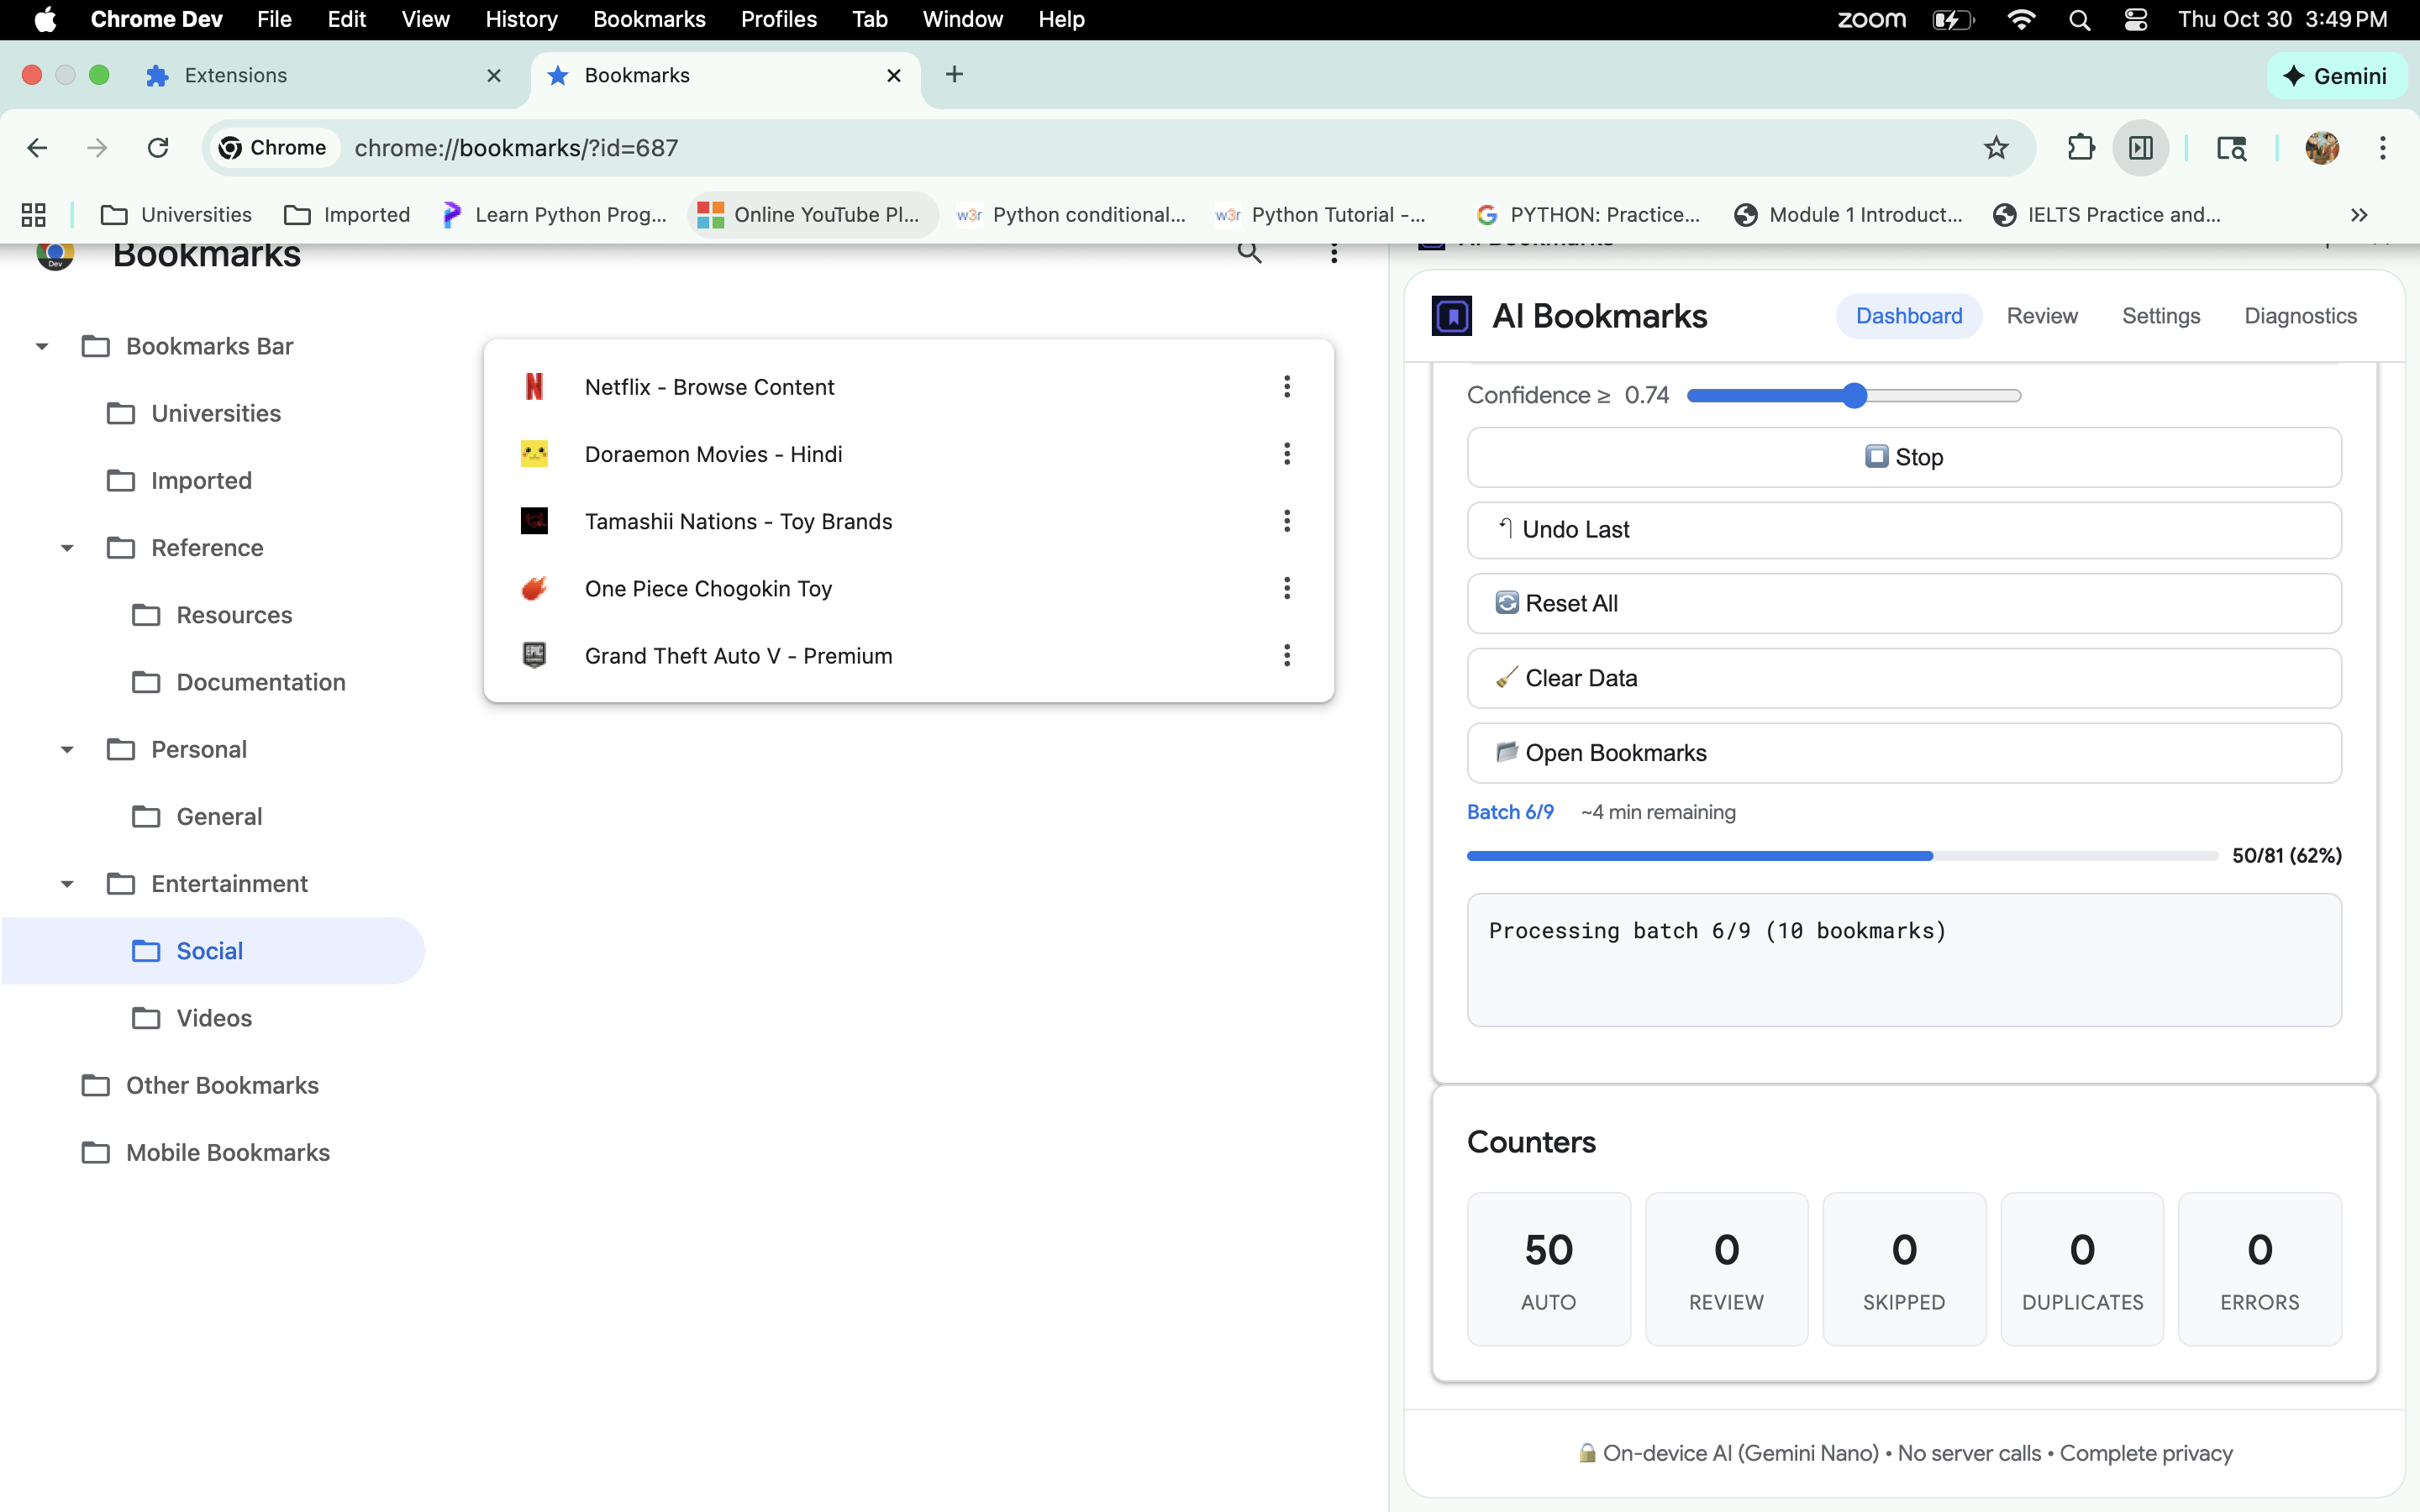
Task: Open the Gemini button
Action: pyautogui.click(x=2337, y=76)
